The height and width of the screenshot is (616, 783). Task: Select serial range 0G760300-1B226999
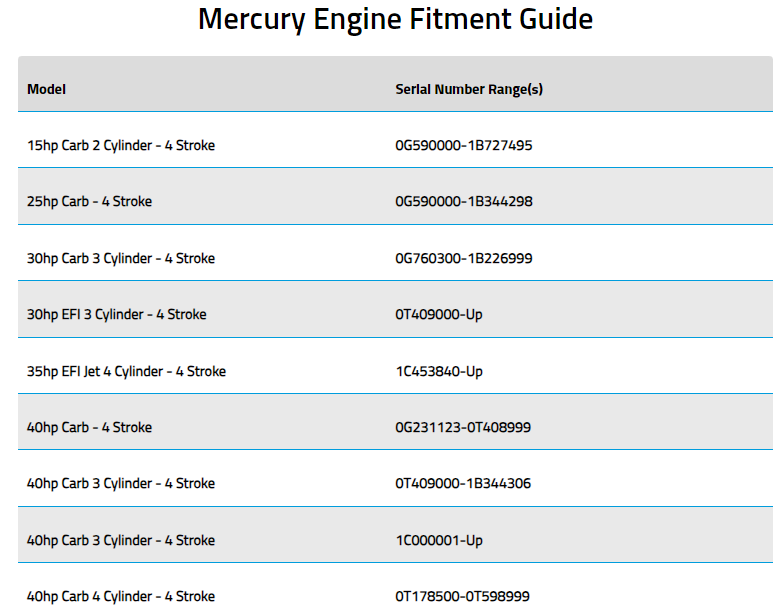coord(464,258)
